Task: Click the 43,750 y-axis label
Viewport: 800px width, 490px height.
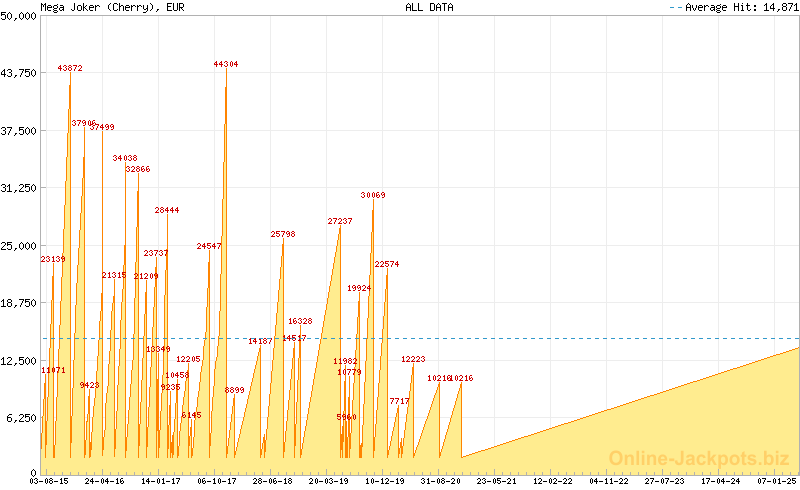Action: coord(18,73)
